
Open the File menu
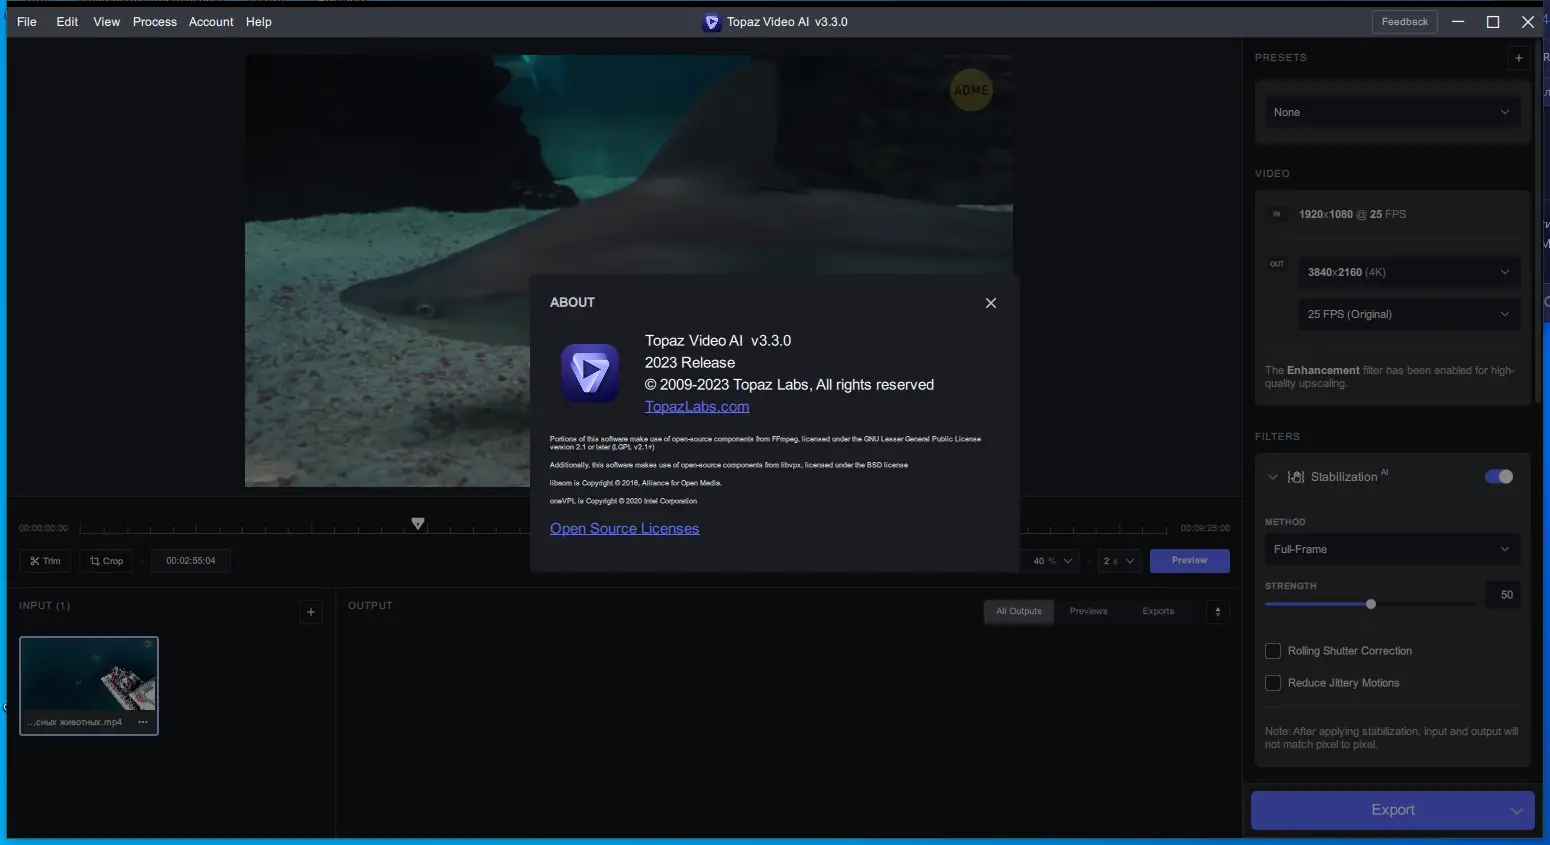click(27, 22)
